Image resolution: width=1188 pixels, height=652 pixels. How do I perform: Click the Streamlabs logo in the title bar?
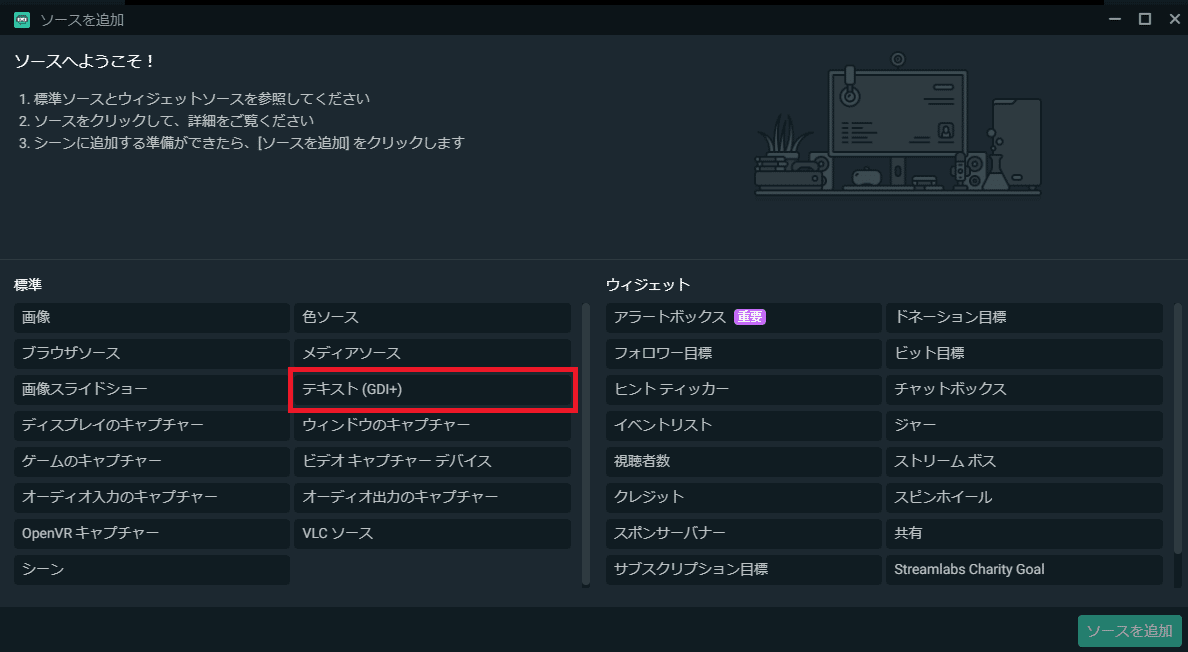pyautogui.click(x=22, y=20)
